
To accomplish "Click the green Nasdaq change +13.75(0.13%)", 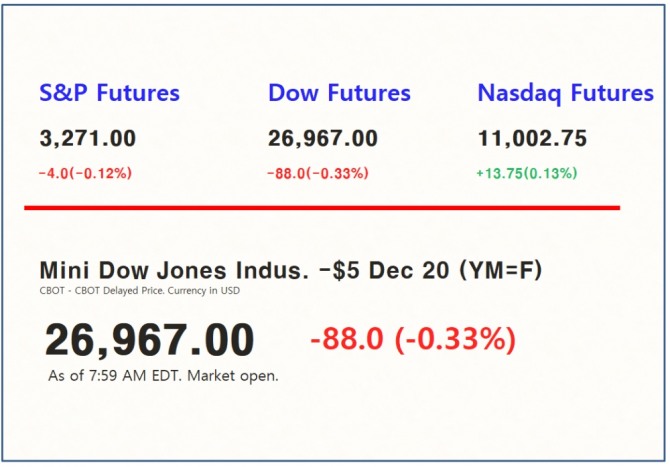I will click(x=527, y=173).
